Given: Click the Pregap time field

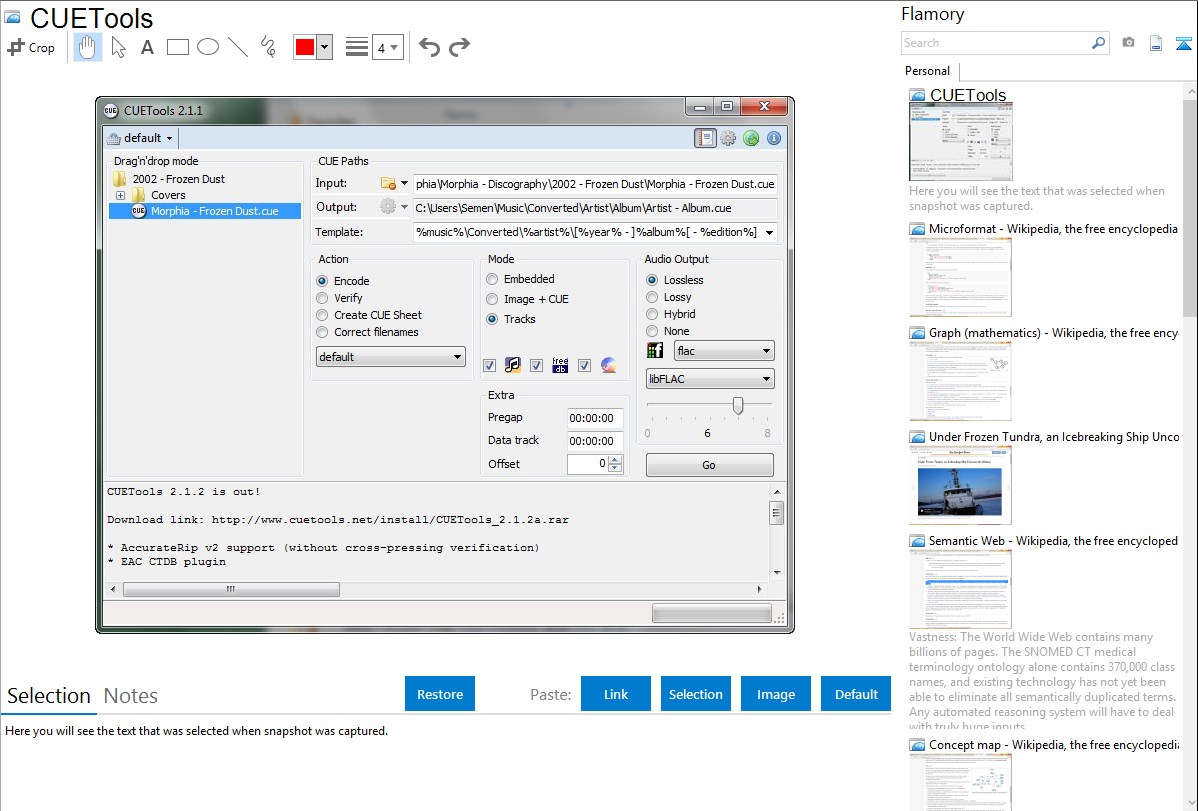Looking at the screenshot, I should [595, 418].
